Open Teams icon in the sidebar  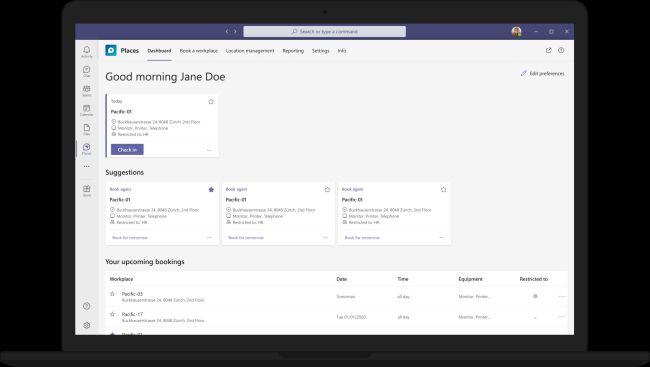click(87, 90)
